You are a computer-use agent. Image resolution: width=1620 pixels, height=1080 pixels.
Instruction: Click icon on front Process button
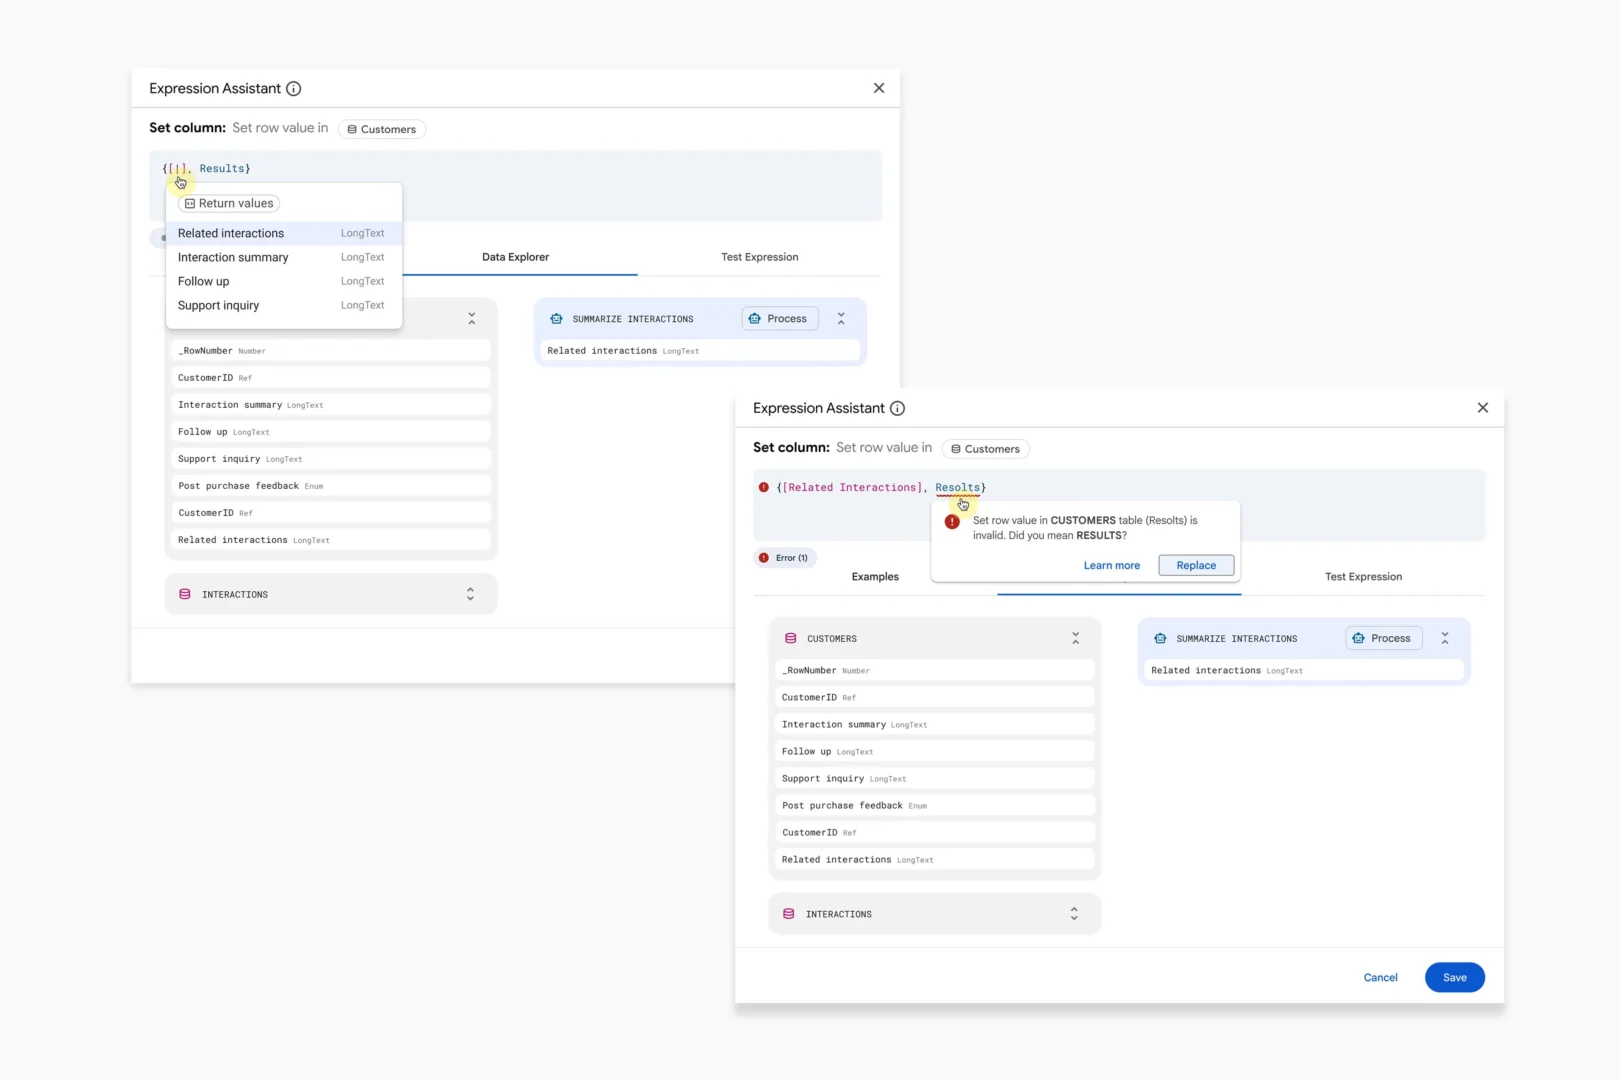point(1358,638)
